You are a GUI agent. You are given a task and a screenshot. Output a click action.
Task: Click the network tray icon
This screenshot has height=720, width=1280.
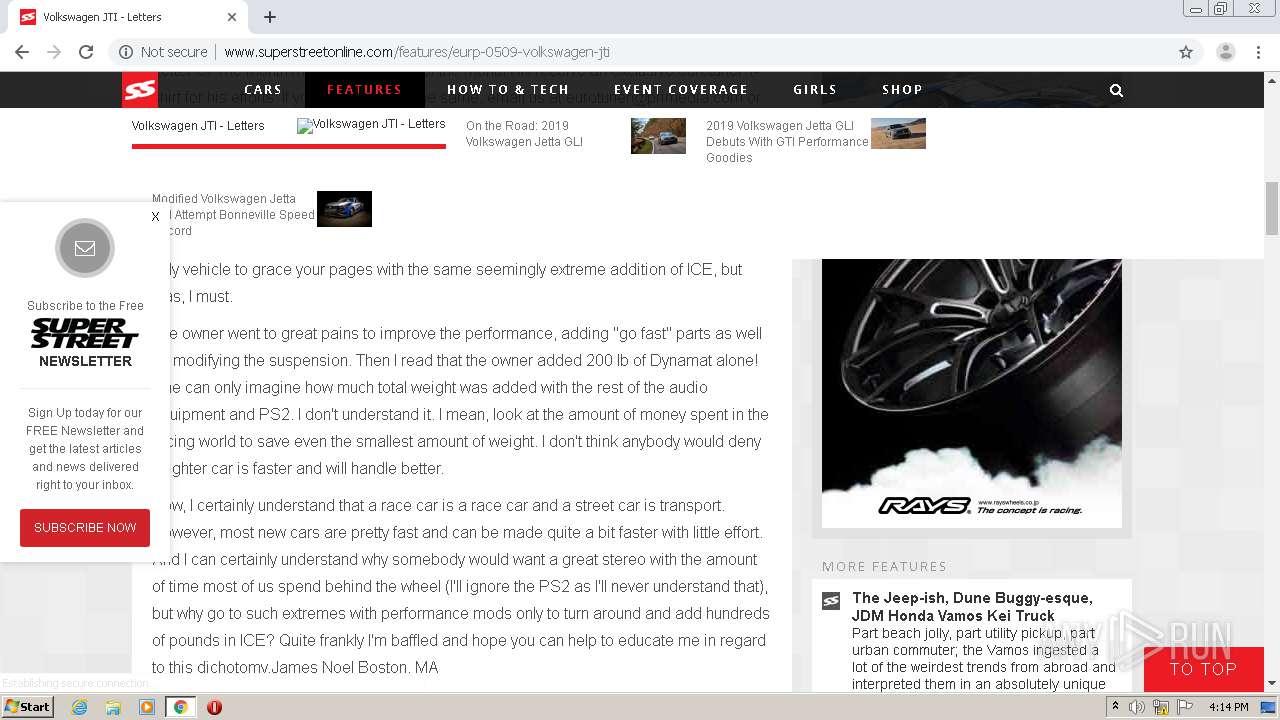pyautogui.click(x=1161, y=707)
